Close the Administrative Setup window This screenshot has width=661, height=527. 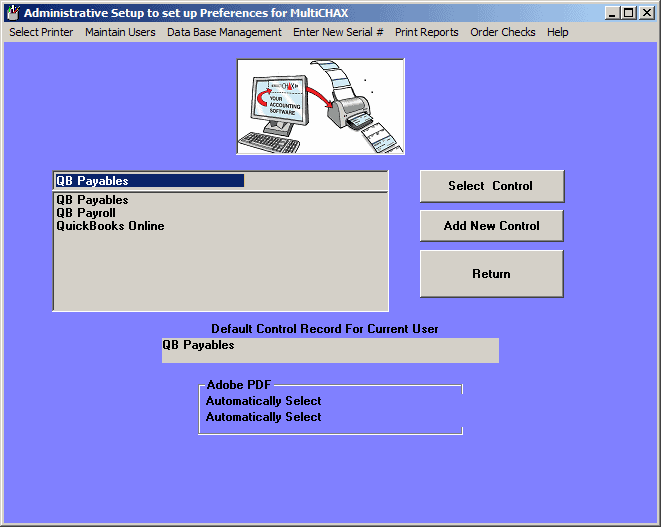[646, 13]
